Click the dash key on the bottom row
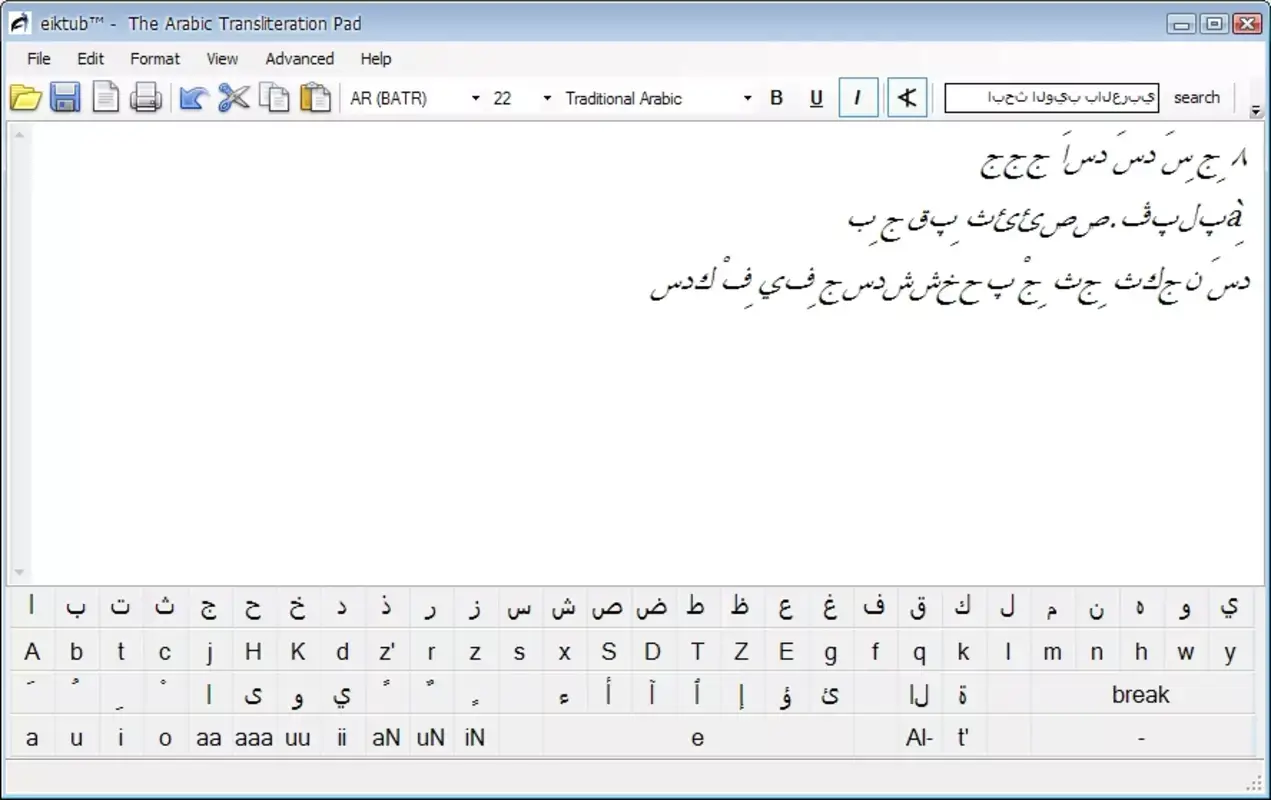The image size is (1271, 800). coord(1141,739)
